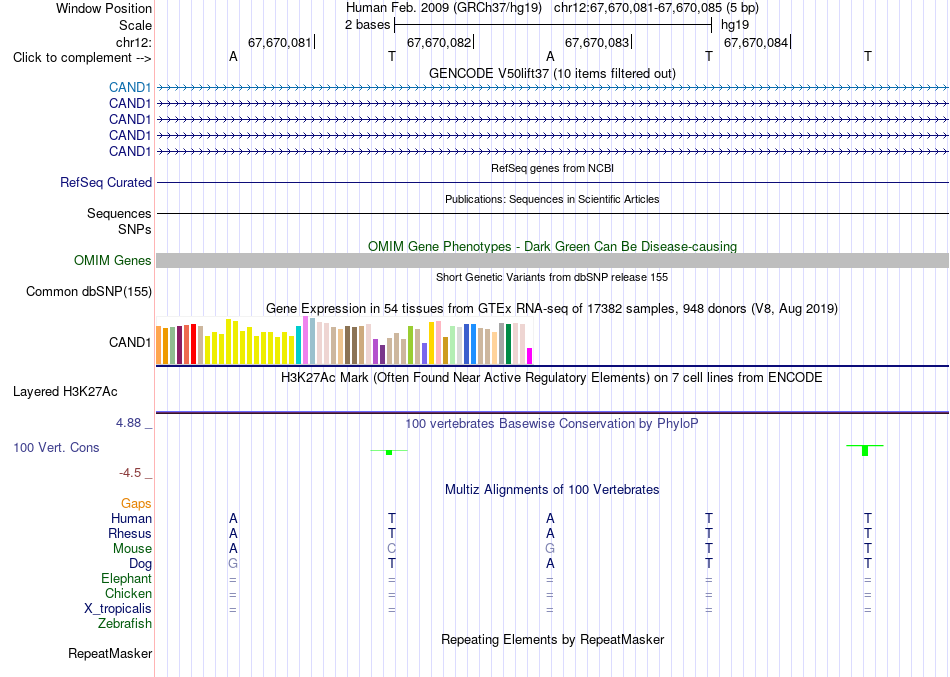Screen dimensions: 950x677
Task: Select the light-blue CAND1 transcript label
Action: coord(130,87)
